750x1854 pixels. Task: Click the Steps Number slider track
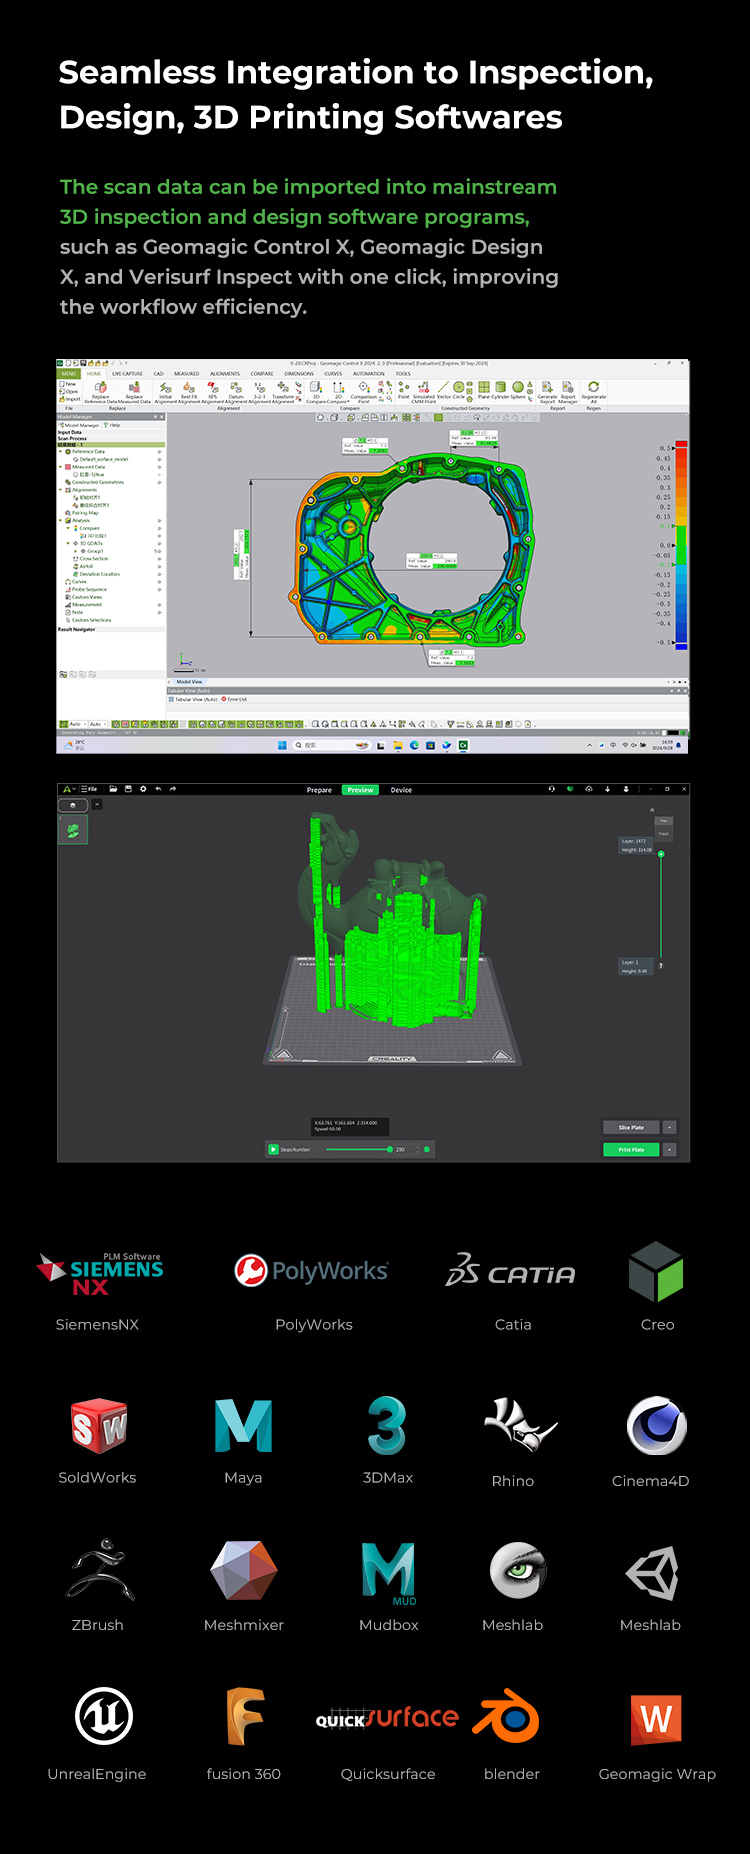pyautogui.click(x=357, y=1149)
